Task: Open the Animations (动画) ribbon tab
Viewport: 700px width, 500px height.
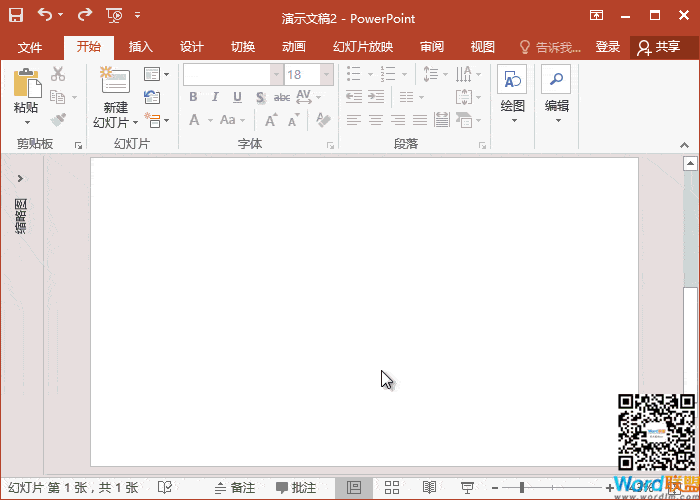Action: (x=293, y=47)
